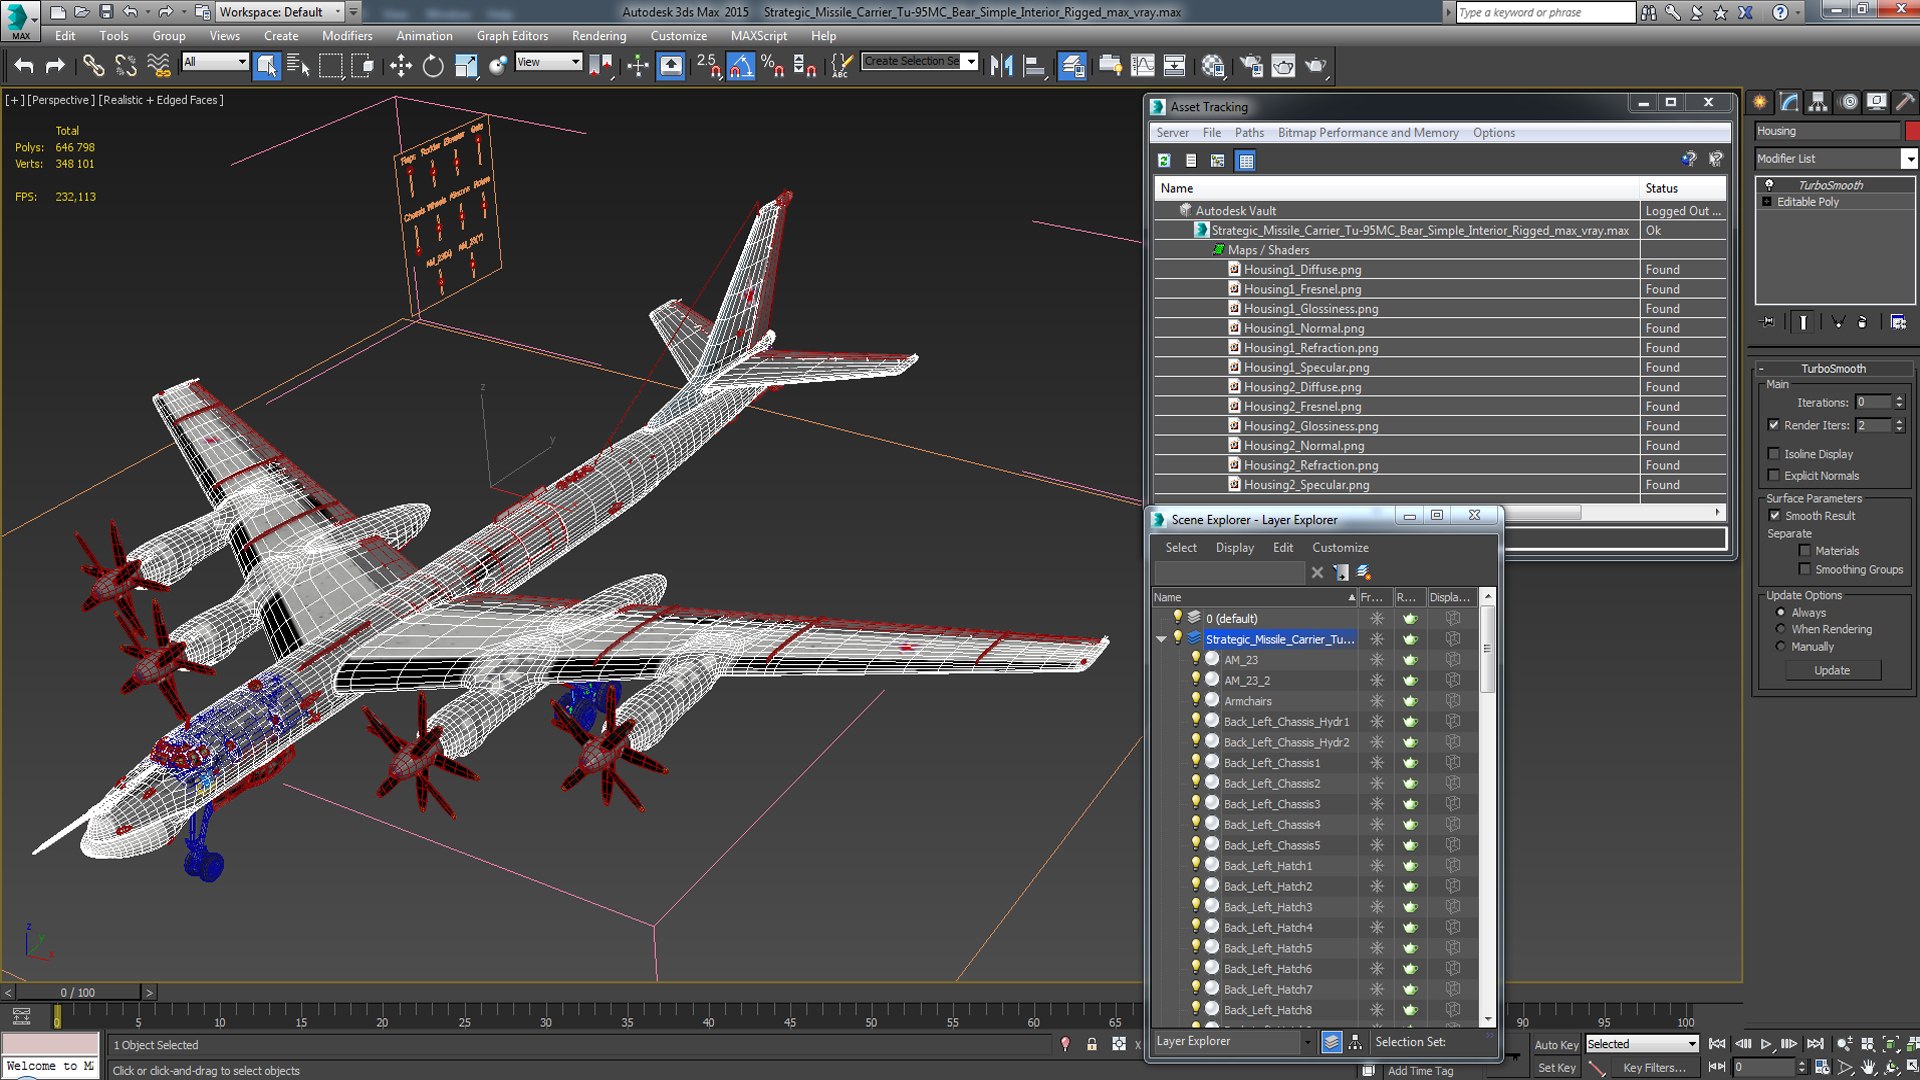Choose the Rectangular Selection Region tool
Screen dimensions: 1920x1080
[330, 66]
